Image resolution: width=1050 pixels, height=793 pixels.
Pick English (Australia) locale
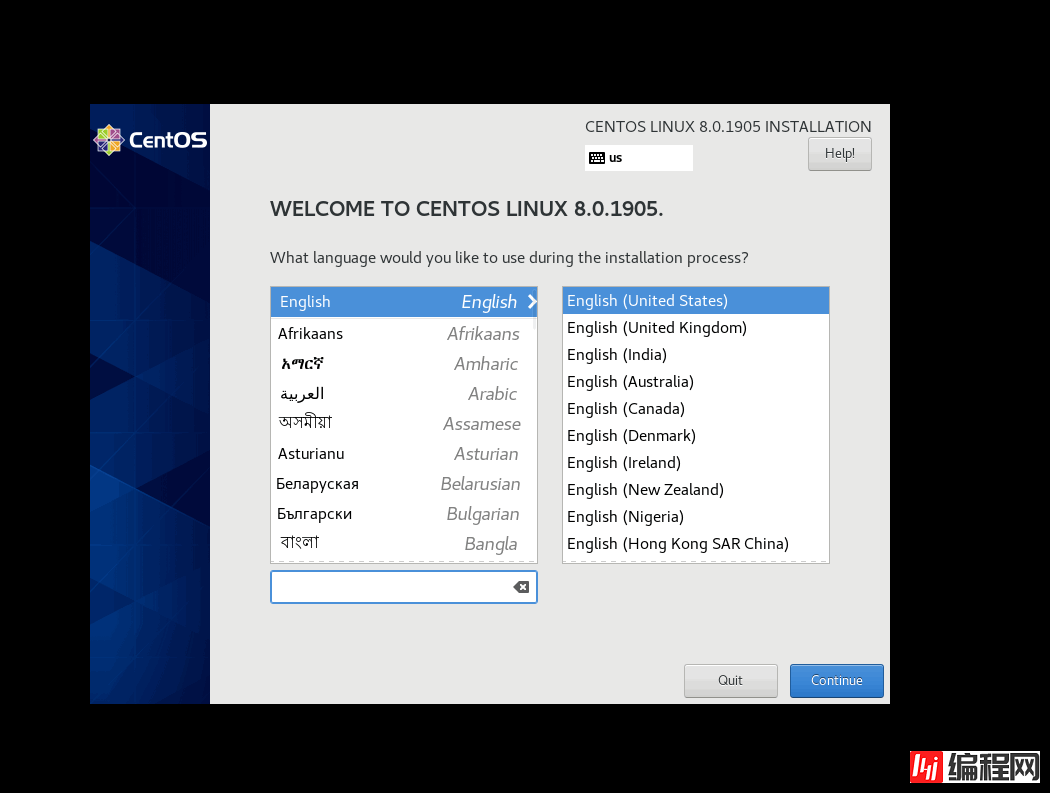pos(630,382)
